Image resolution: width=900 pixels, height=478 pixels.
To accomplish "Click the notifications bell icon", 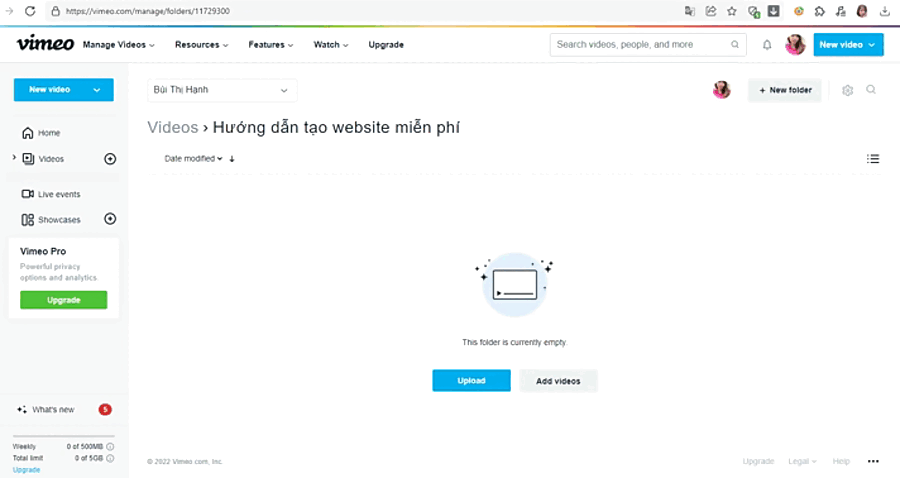I will click(x=767, y=45).
